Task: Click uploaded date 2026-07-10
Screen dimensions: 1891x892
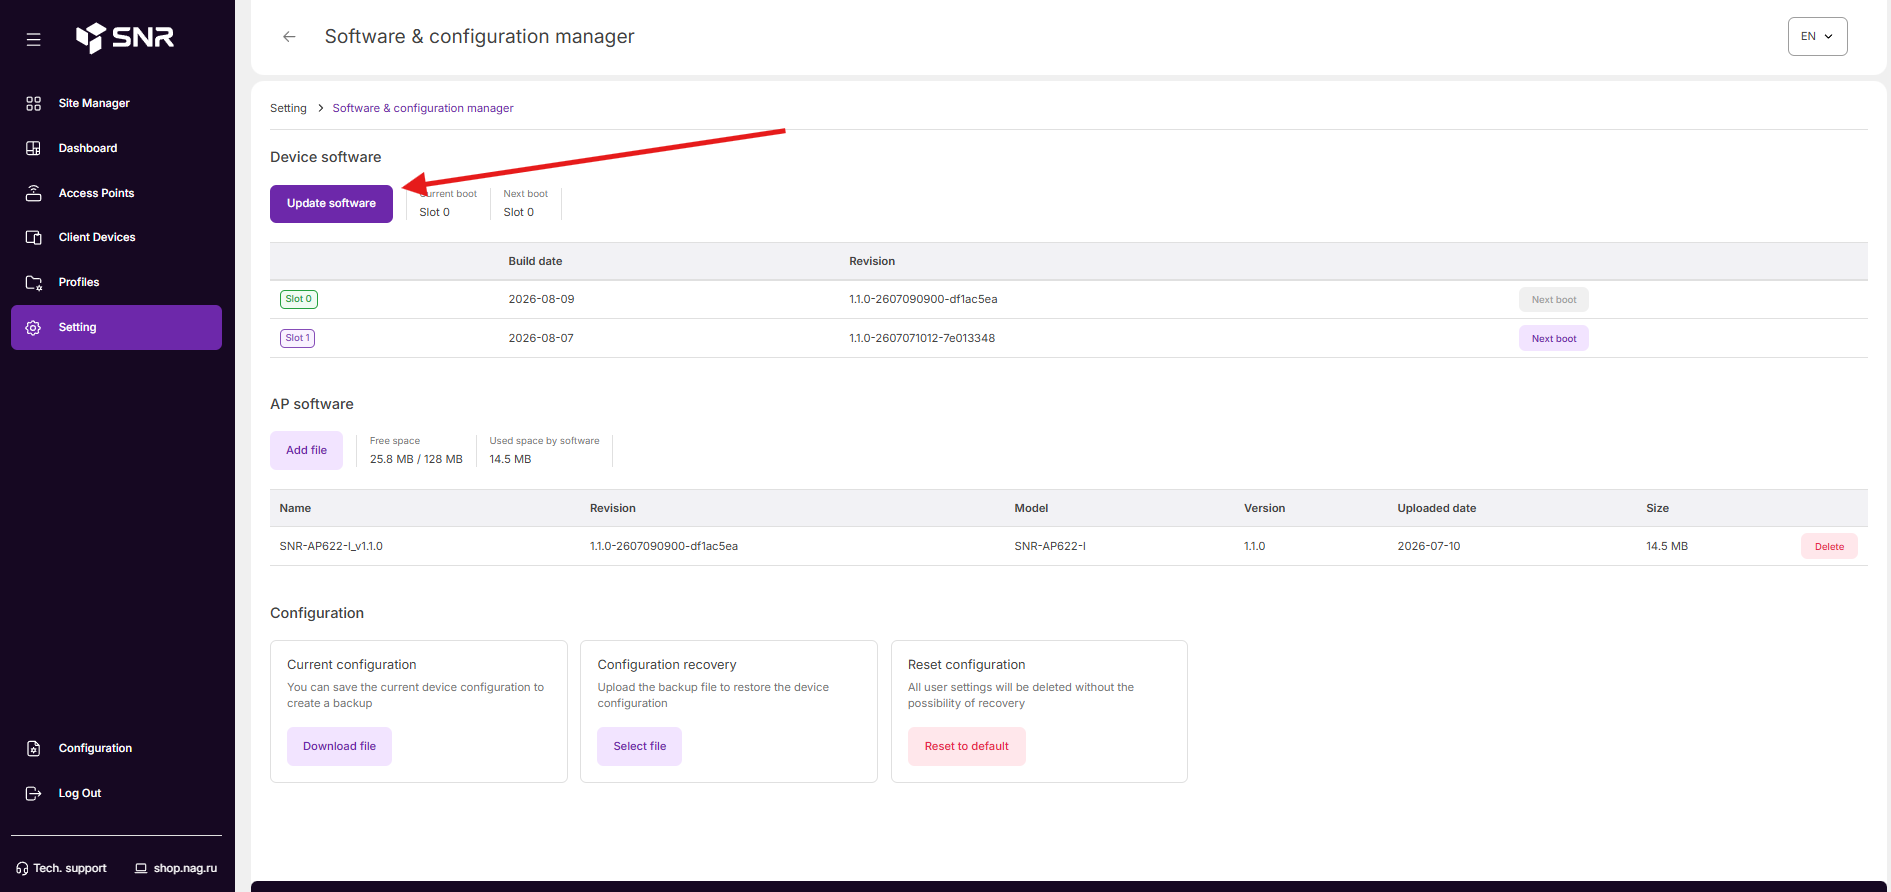Action: [1428, 546]
